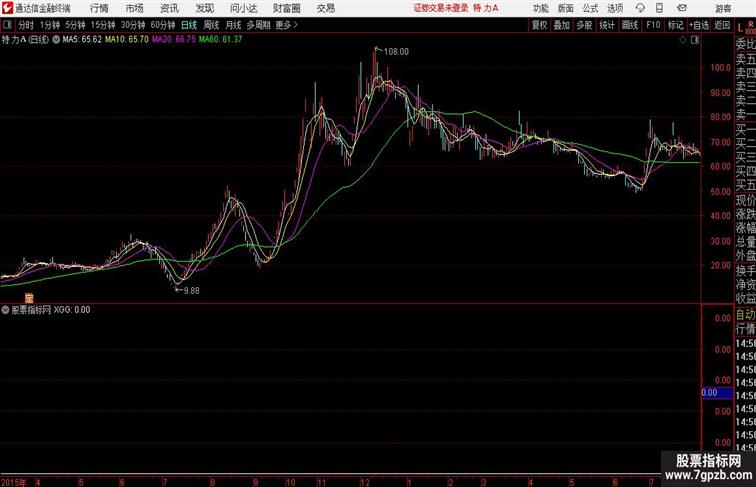Click the 108.00 high price label
The width and height of the screenshot is (756, 487).
pyautogui.click(x=396, y=52)
